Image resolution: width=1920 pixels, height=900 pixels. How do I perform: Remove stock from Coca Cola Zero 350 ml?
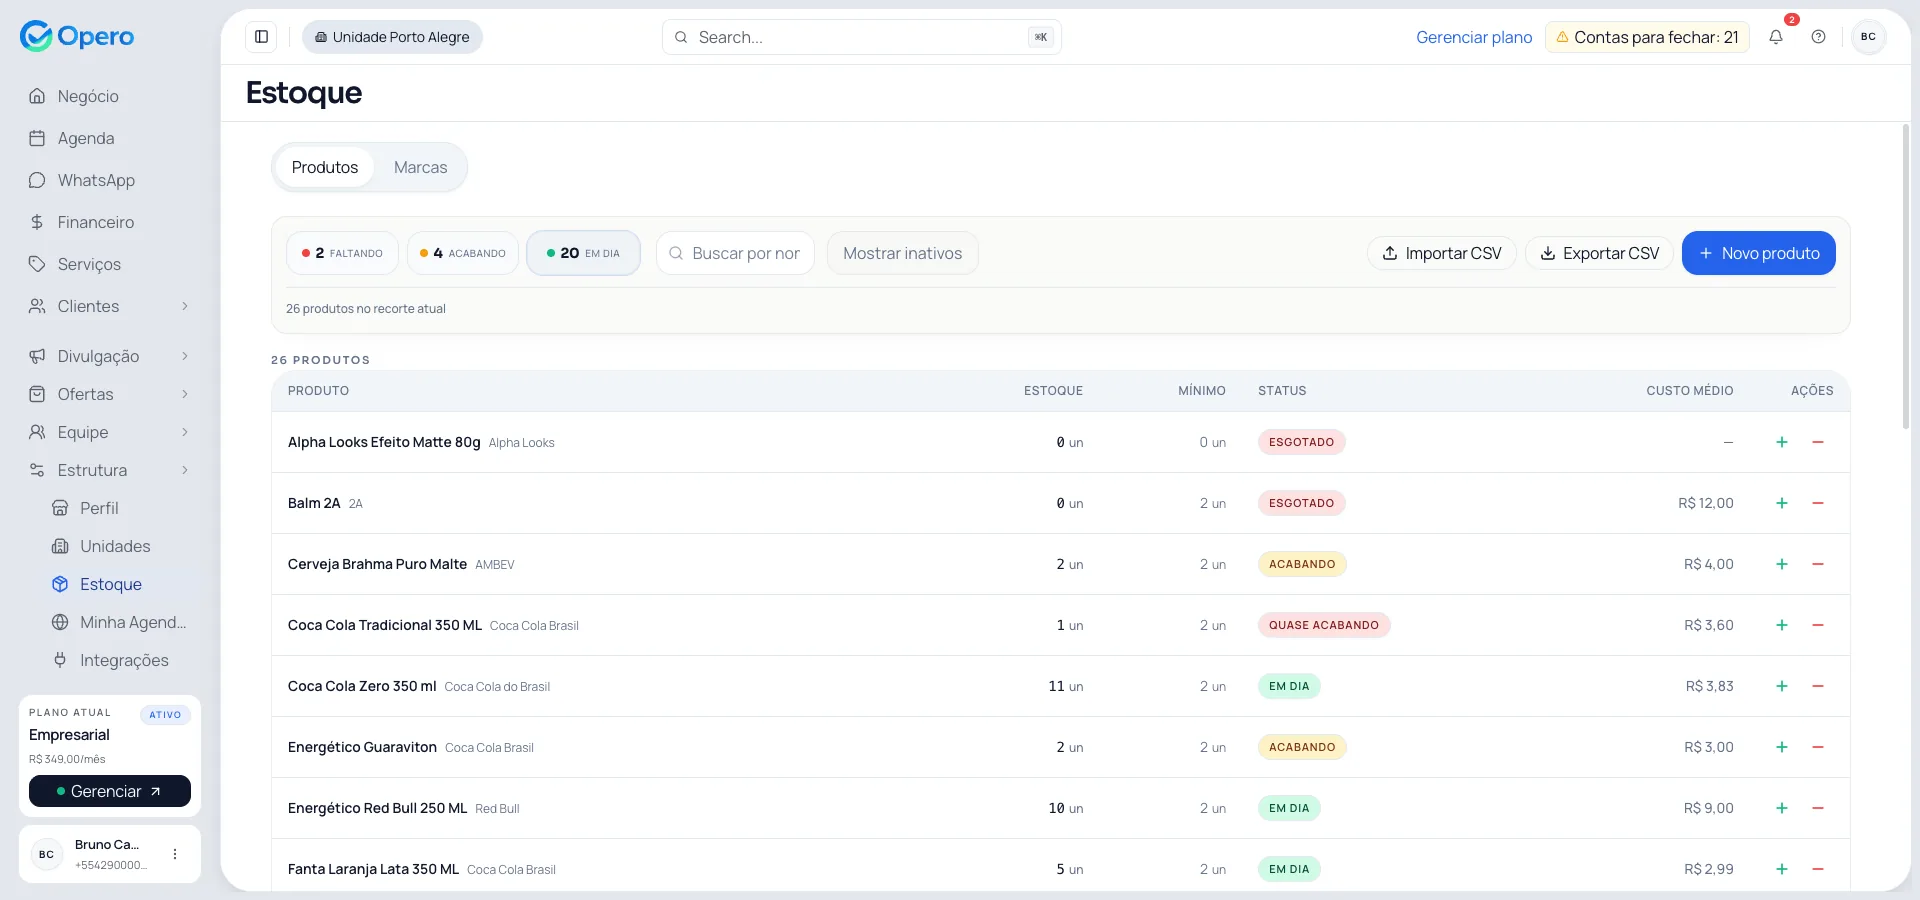[1818, 686]
